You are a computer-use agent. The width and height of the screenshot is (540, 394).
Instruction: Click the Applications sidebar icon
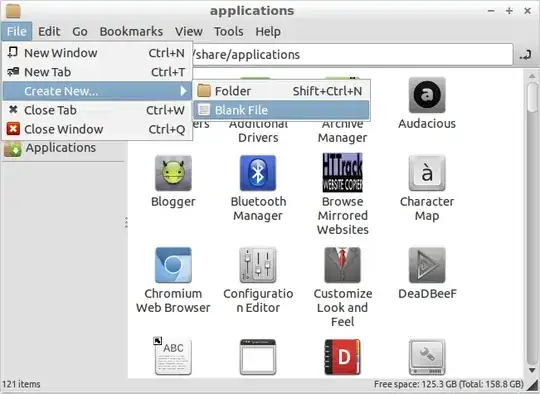click(x=13, y=149)
